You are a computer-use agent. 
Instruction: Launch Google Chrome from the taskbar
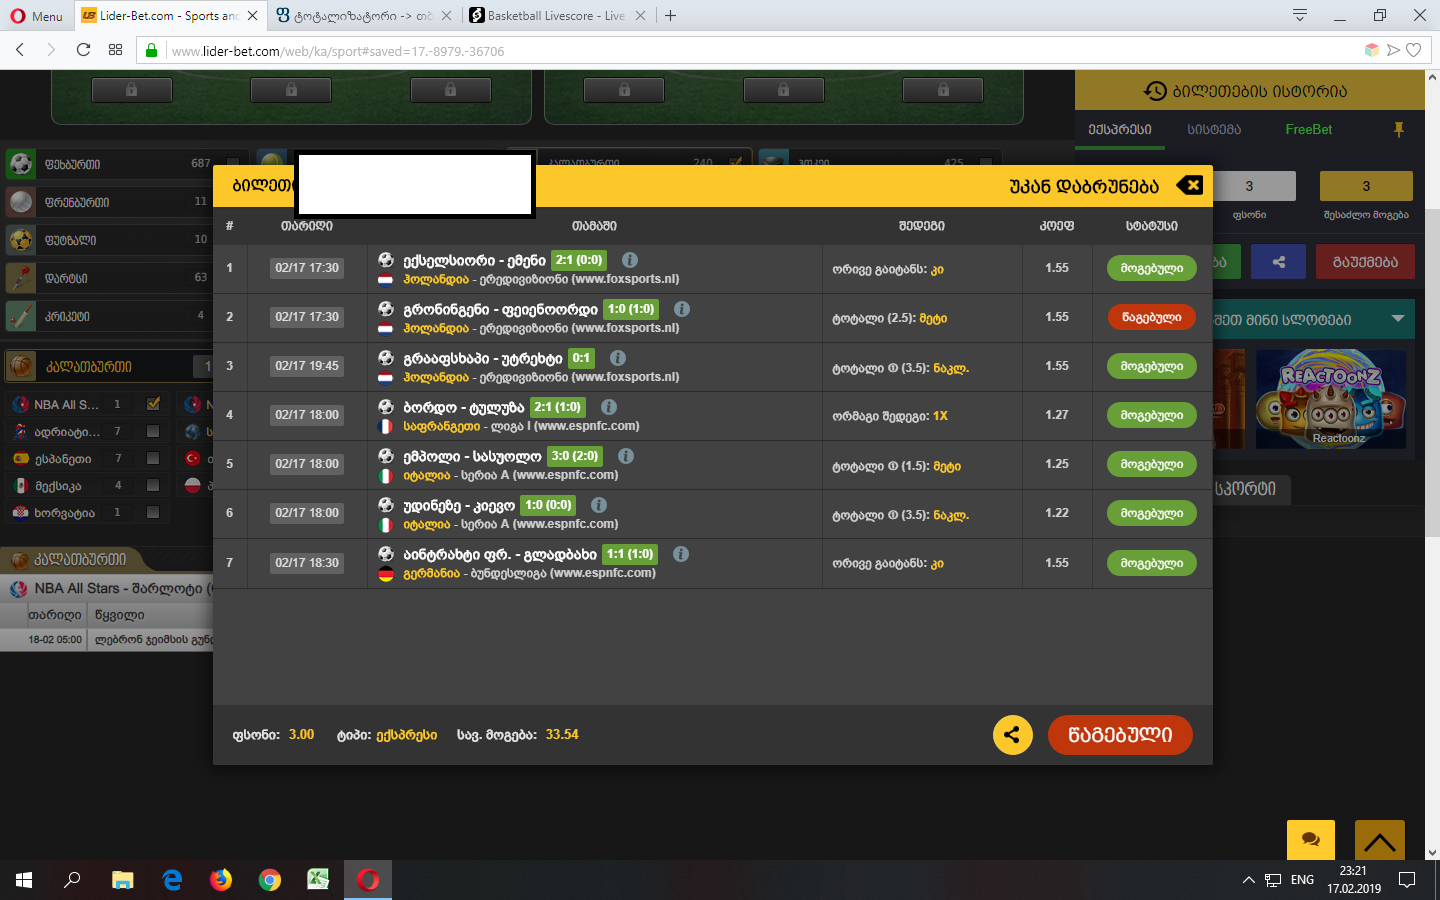pyautogui.click(x=269, y=880)
